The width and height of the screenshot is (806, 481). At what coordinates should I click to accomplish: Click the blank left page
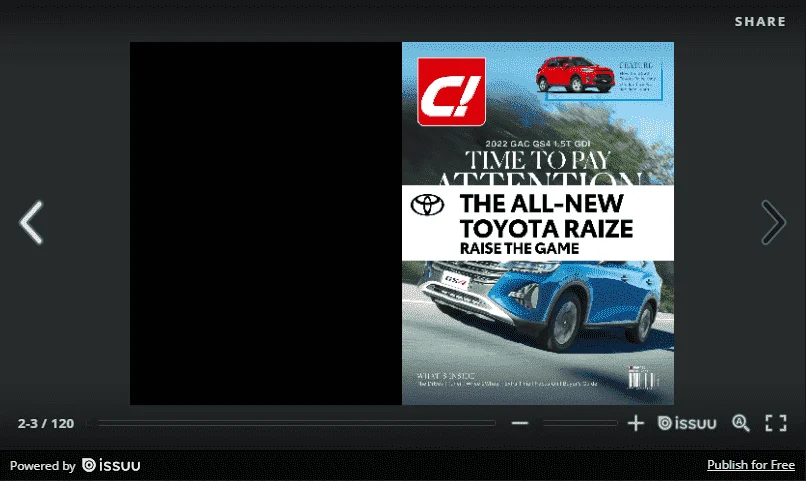pyautogui.click(x=266, y=224)
